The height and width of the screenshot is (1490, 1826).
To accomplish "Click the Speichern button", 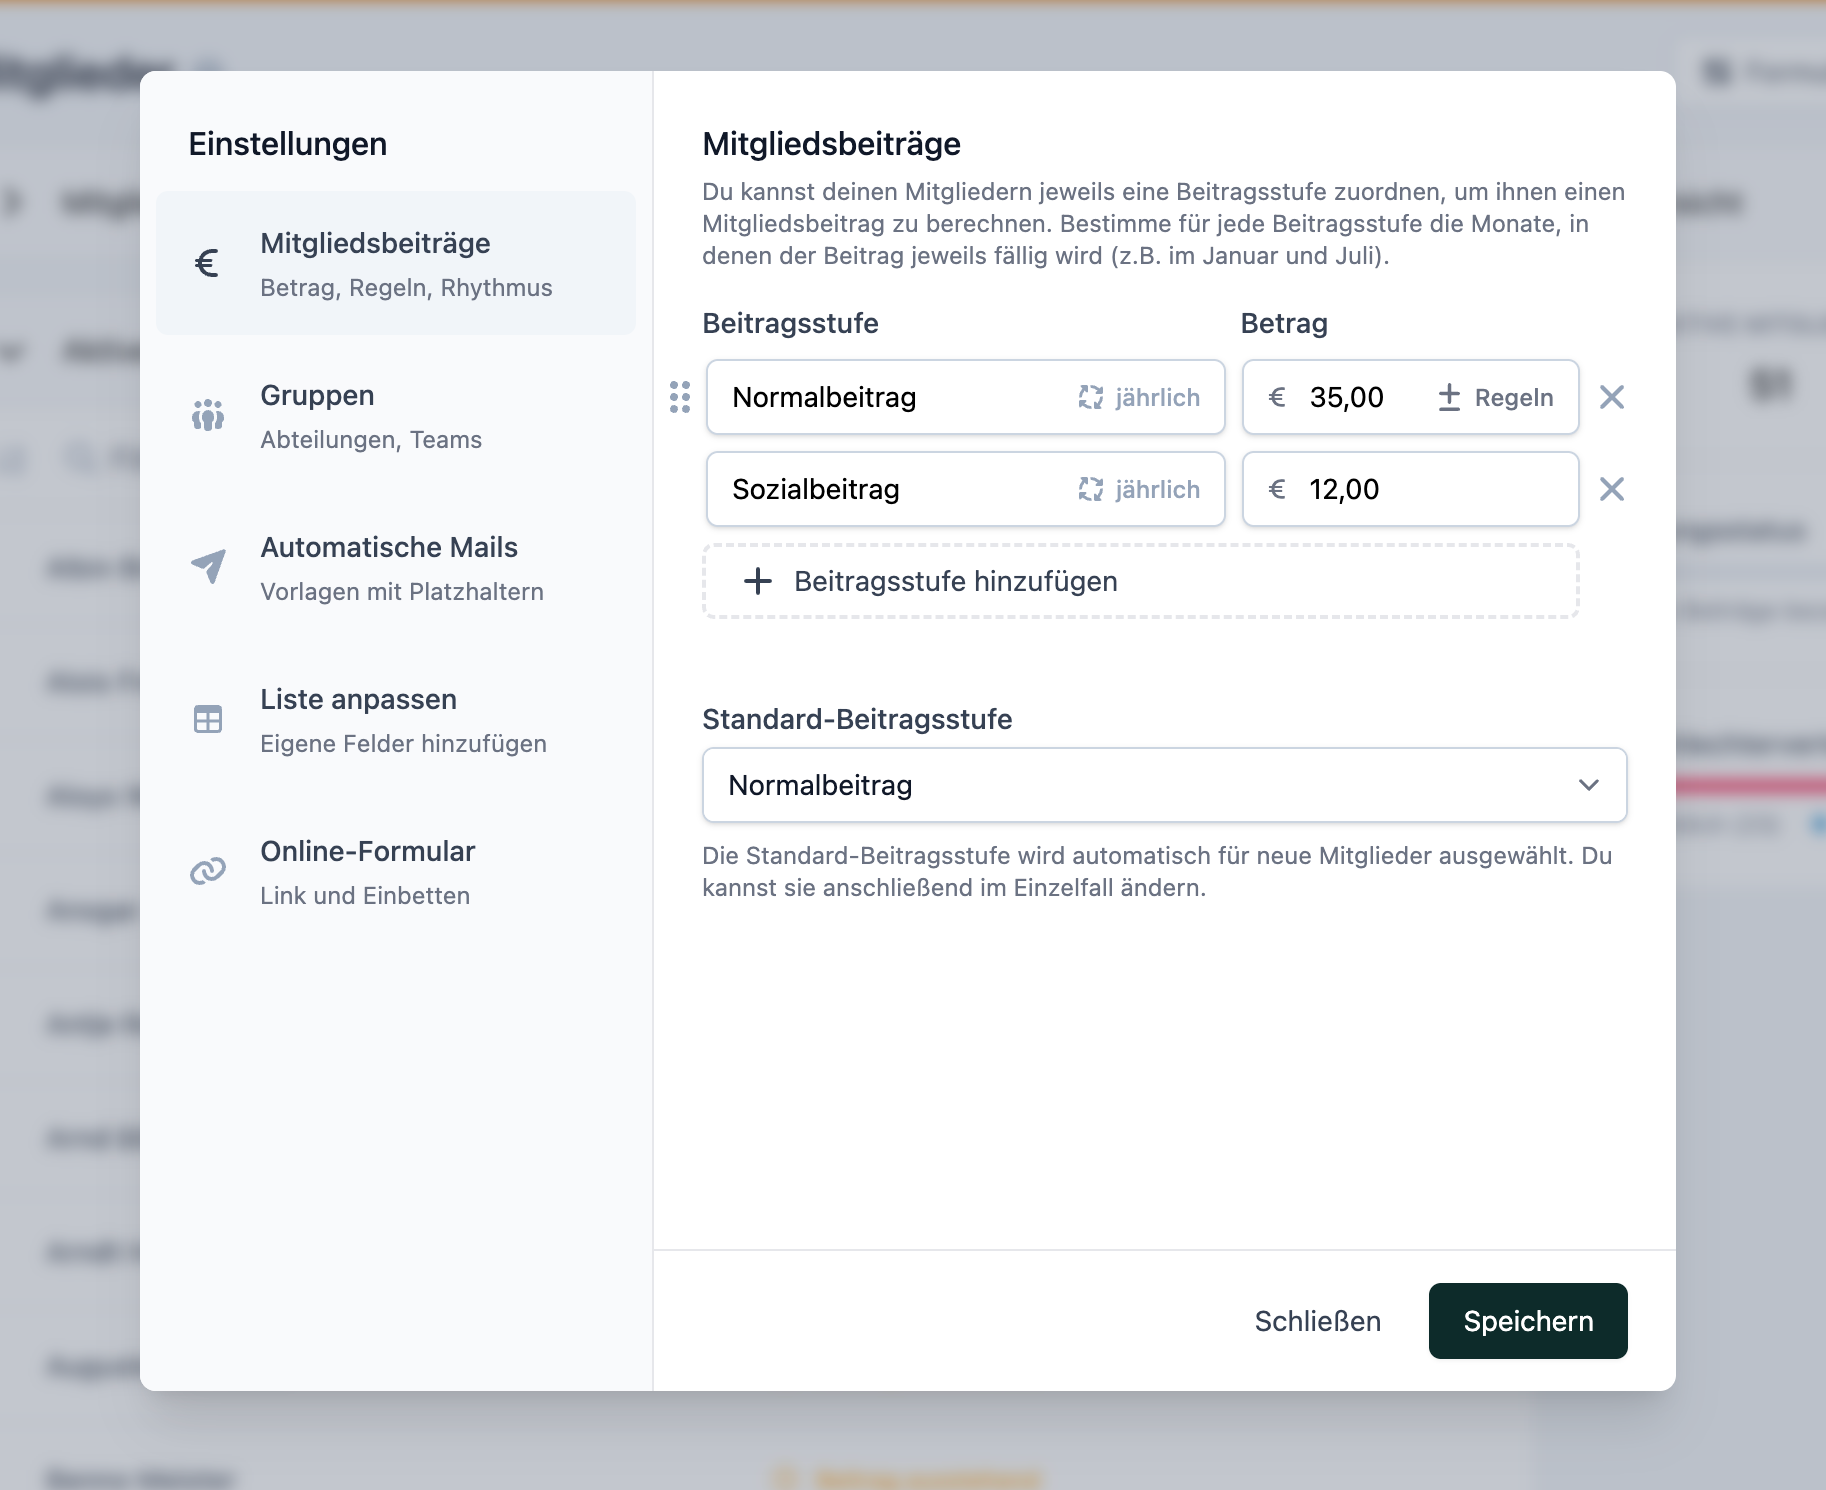I will pos(1527,1321).
